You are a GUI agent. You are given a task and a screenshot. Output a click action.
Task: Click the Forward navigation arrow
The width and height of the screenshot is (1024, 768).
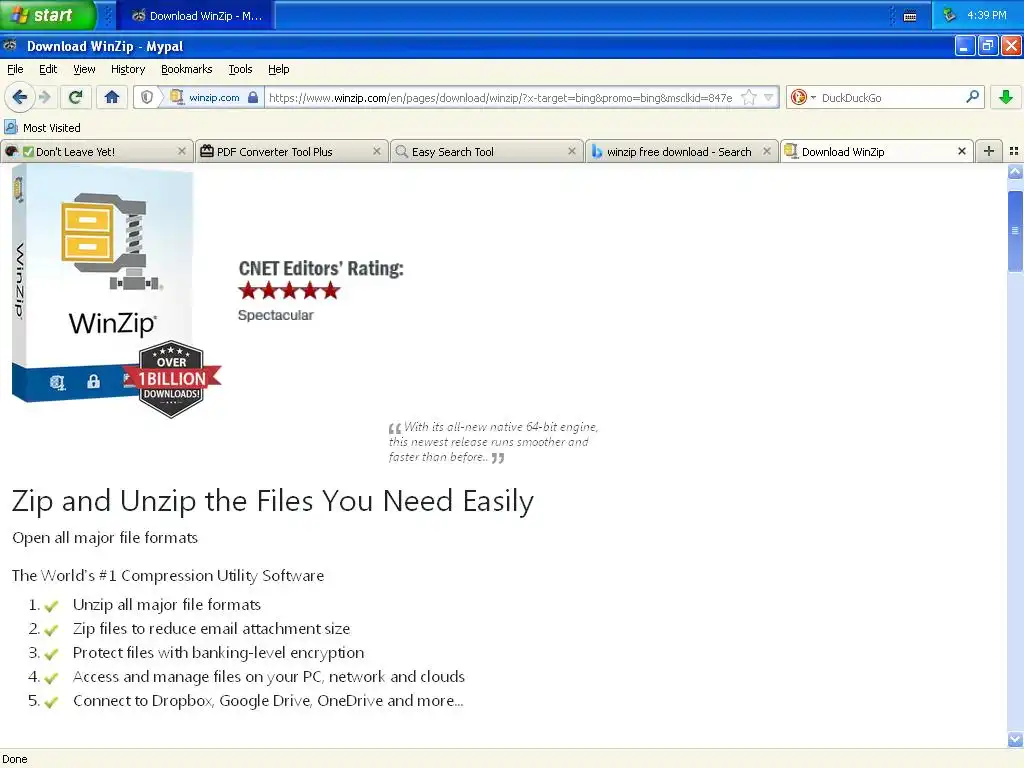click(45, 97)
